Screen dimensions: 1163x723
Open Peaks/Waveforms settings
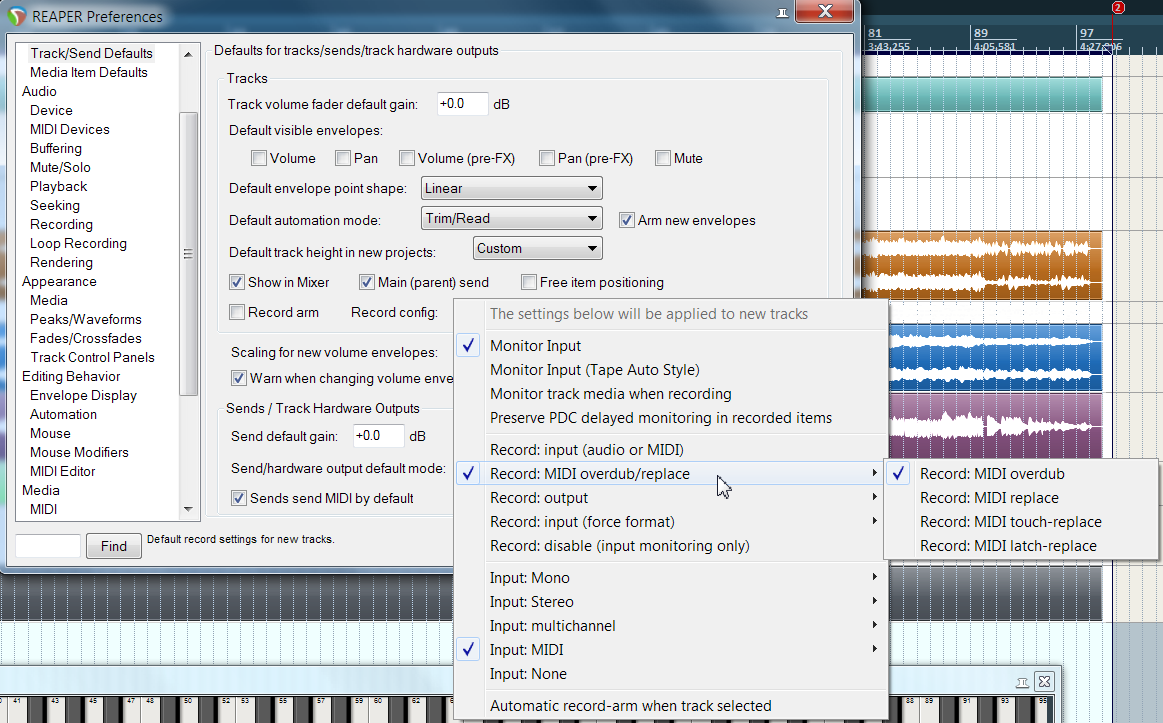pyautogui.click(x=85, y=319)
